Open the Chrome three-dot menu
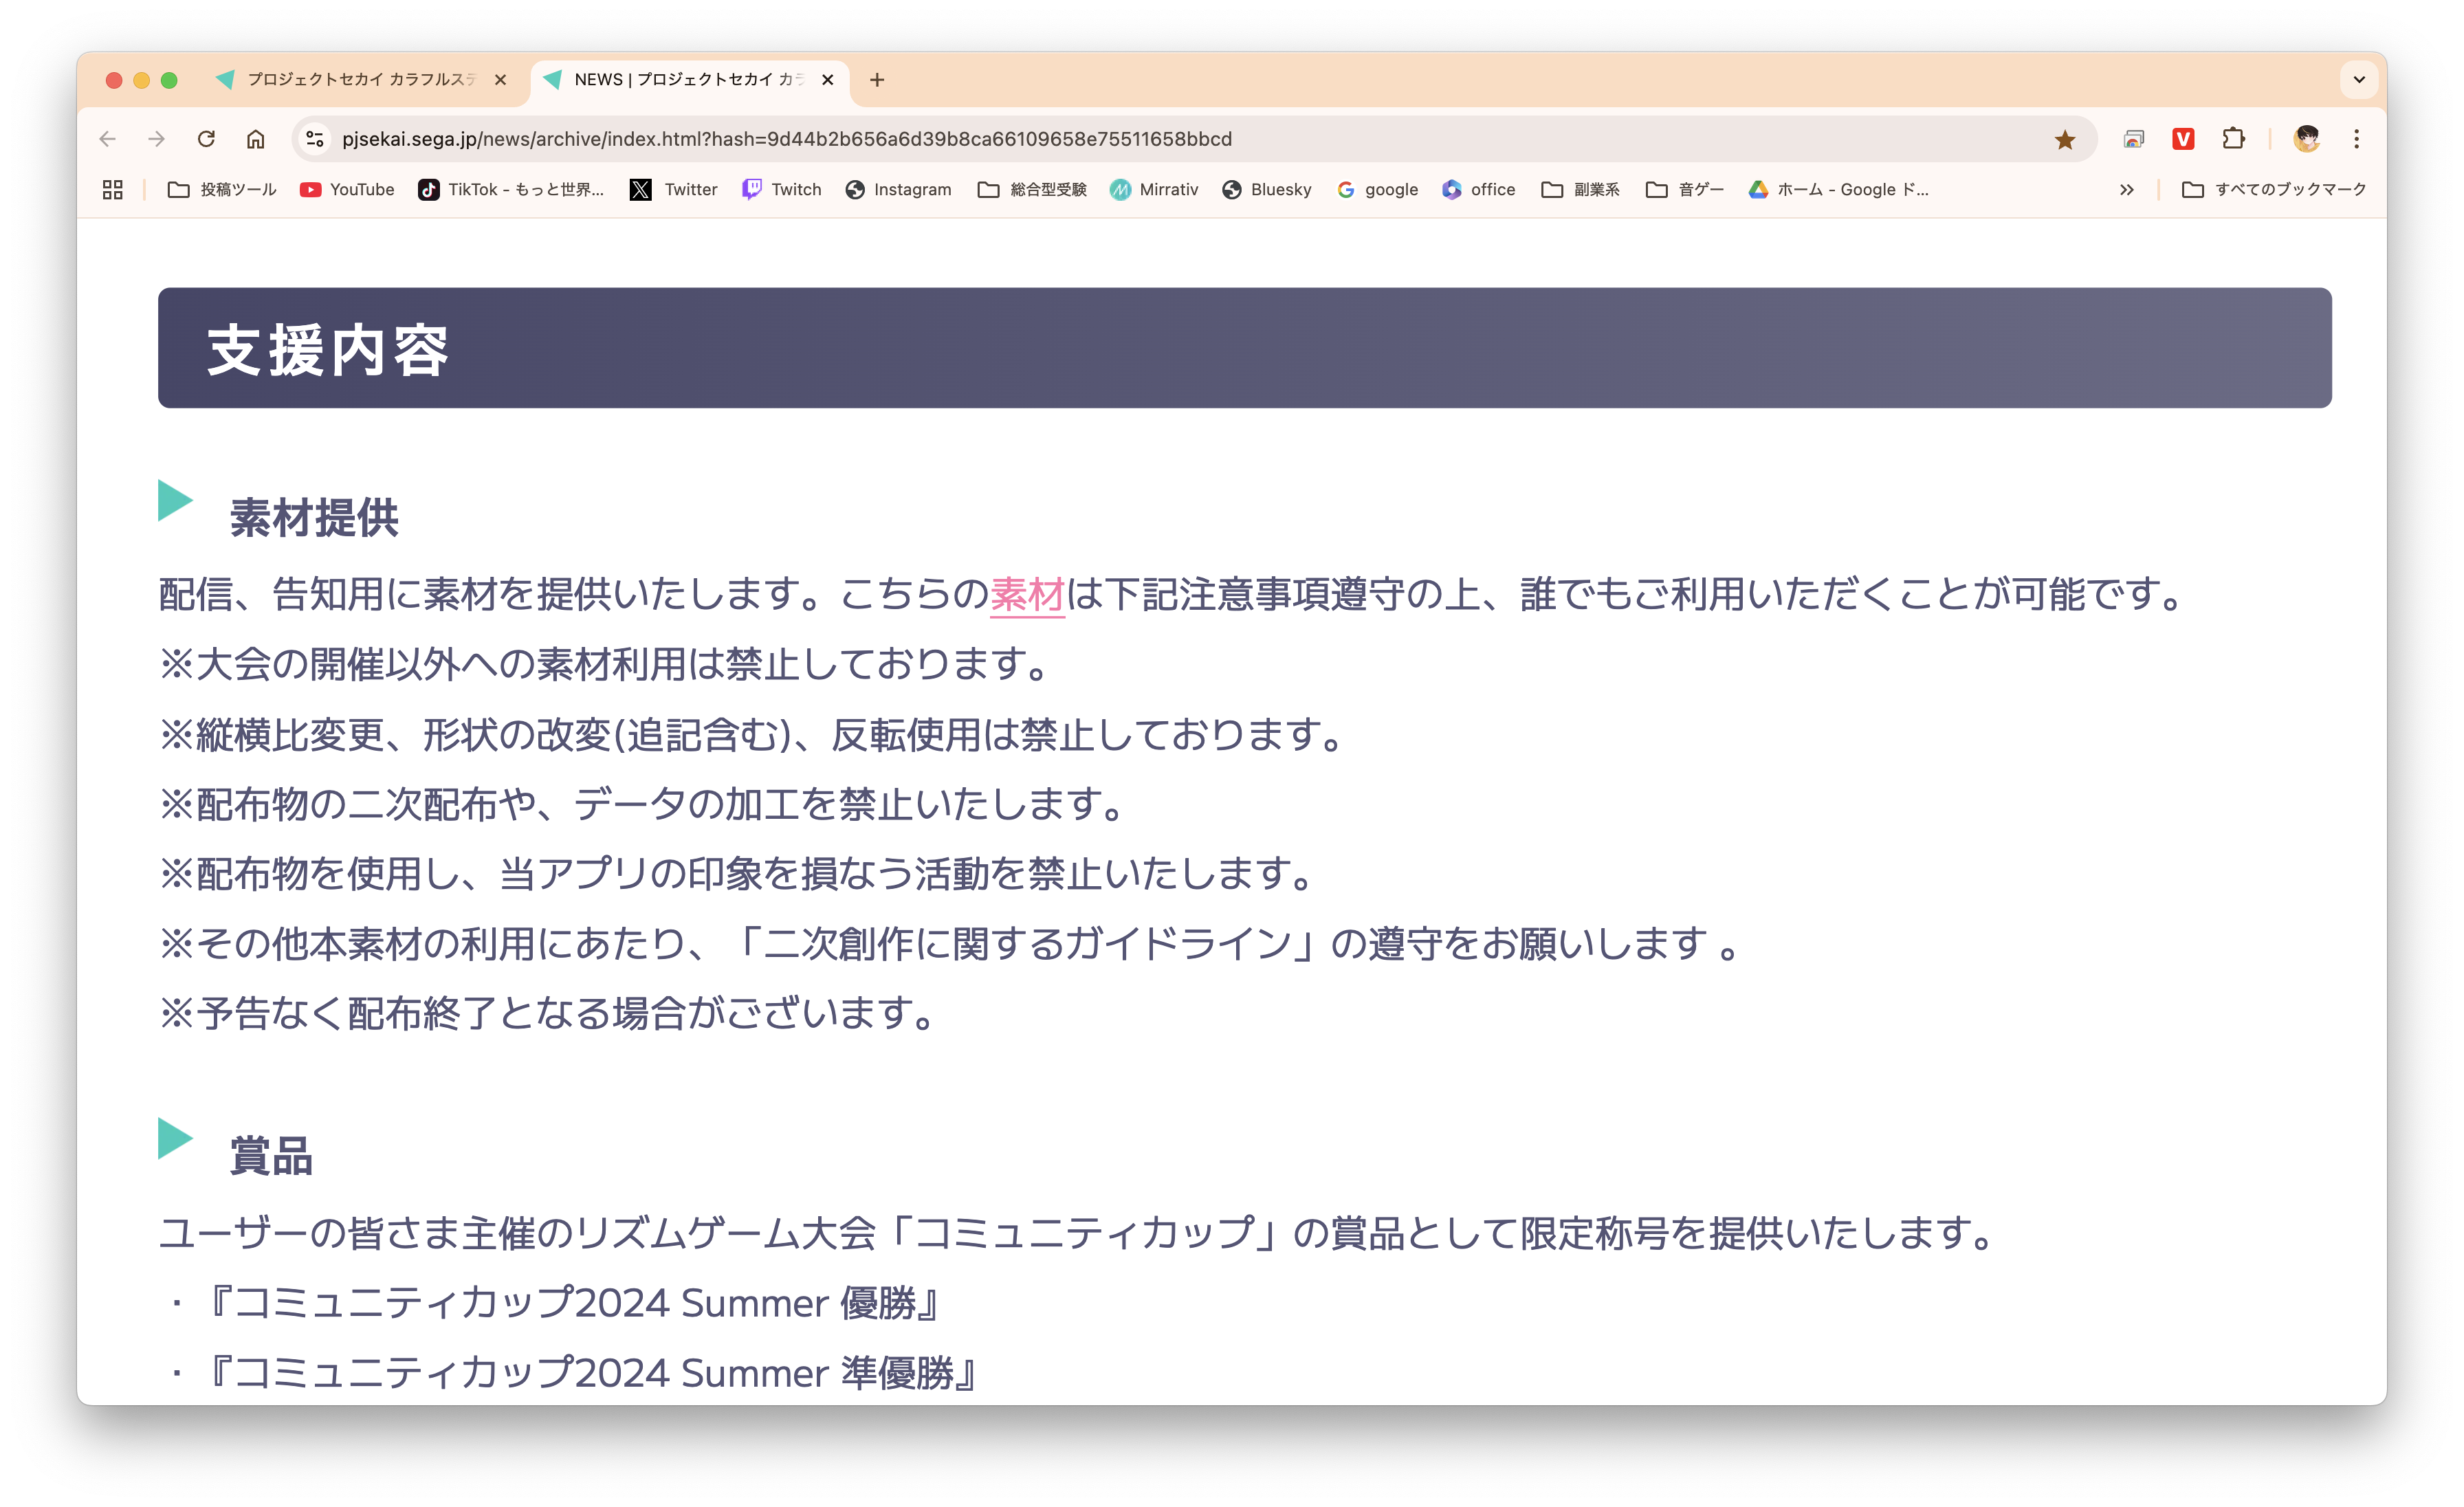 pyautogui.click(x=2357, y=139)
